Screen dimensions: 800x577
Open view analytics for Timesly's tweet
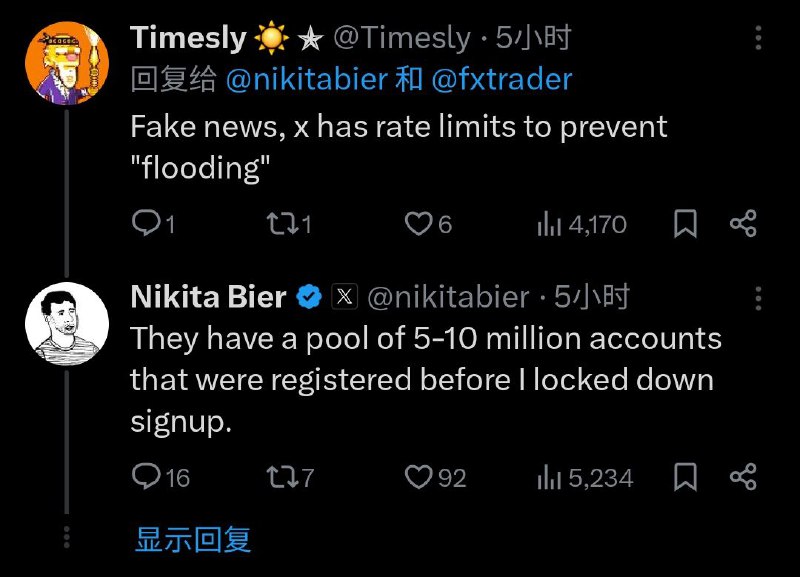coord(549,224)
